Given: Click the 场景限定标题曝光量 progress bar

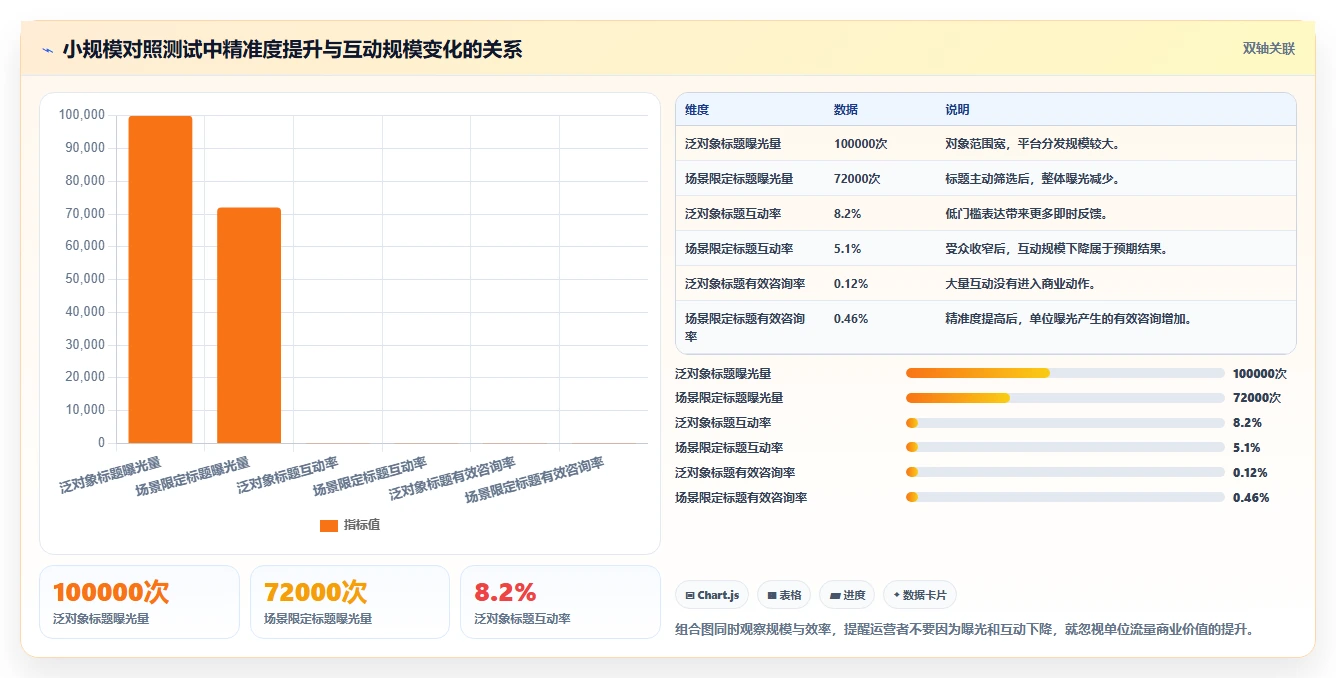Looking at the screenshot, I should 1065,398.
